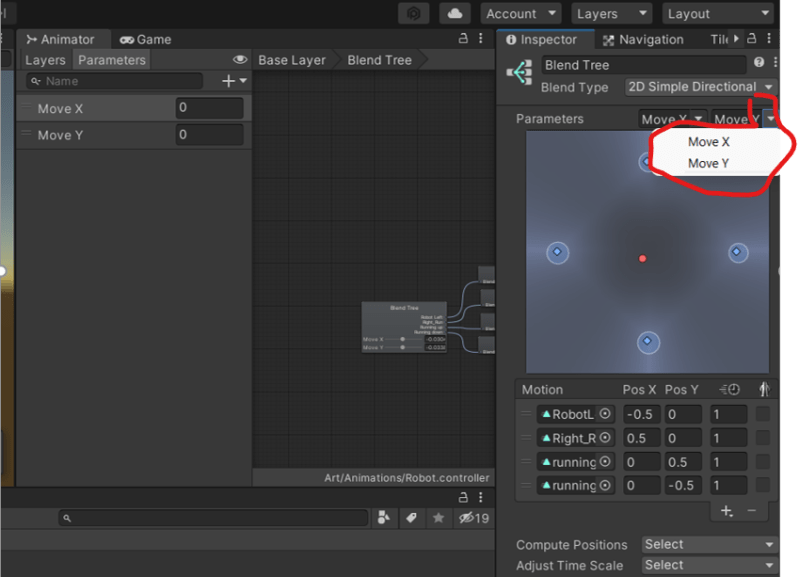Add a motion with plus button
This screenshot has width=799, height=577.
point(727,511)
